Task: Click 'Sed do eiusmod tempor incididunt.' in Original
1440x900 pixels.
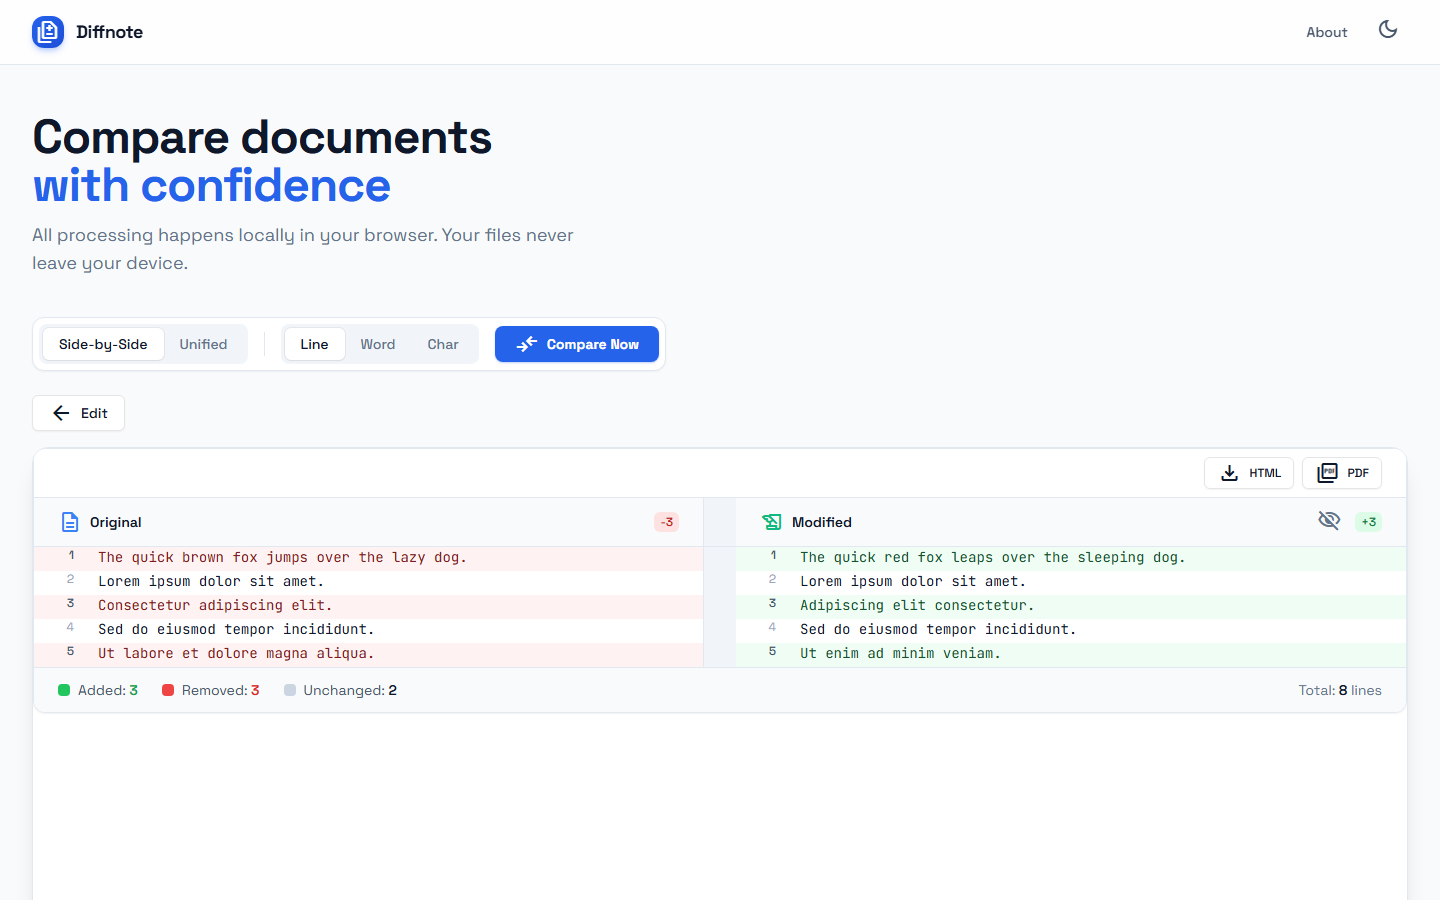Action: [236, 630]
